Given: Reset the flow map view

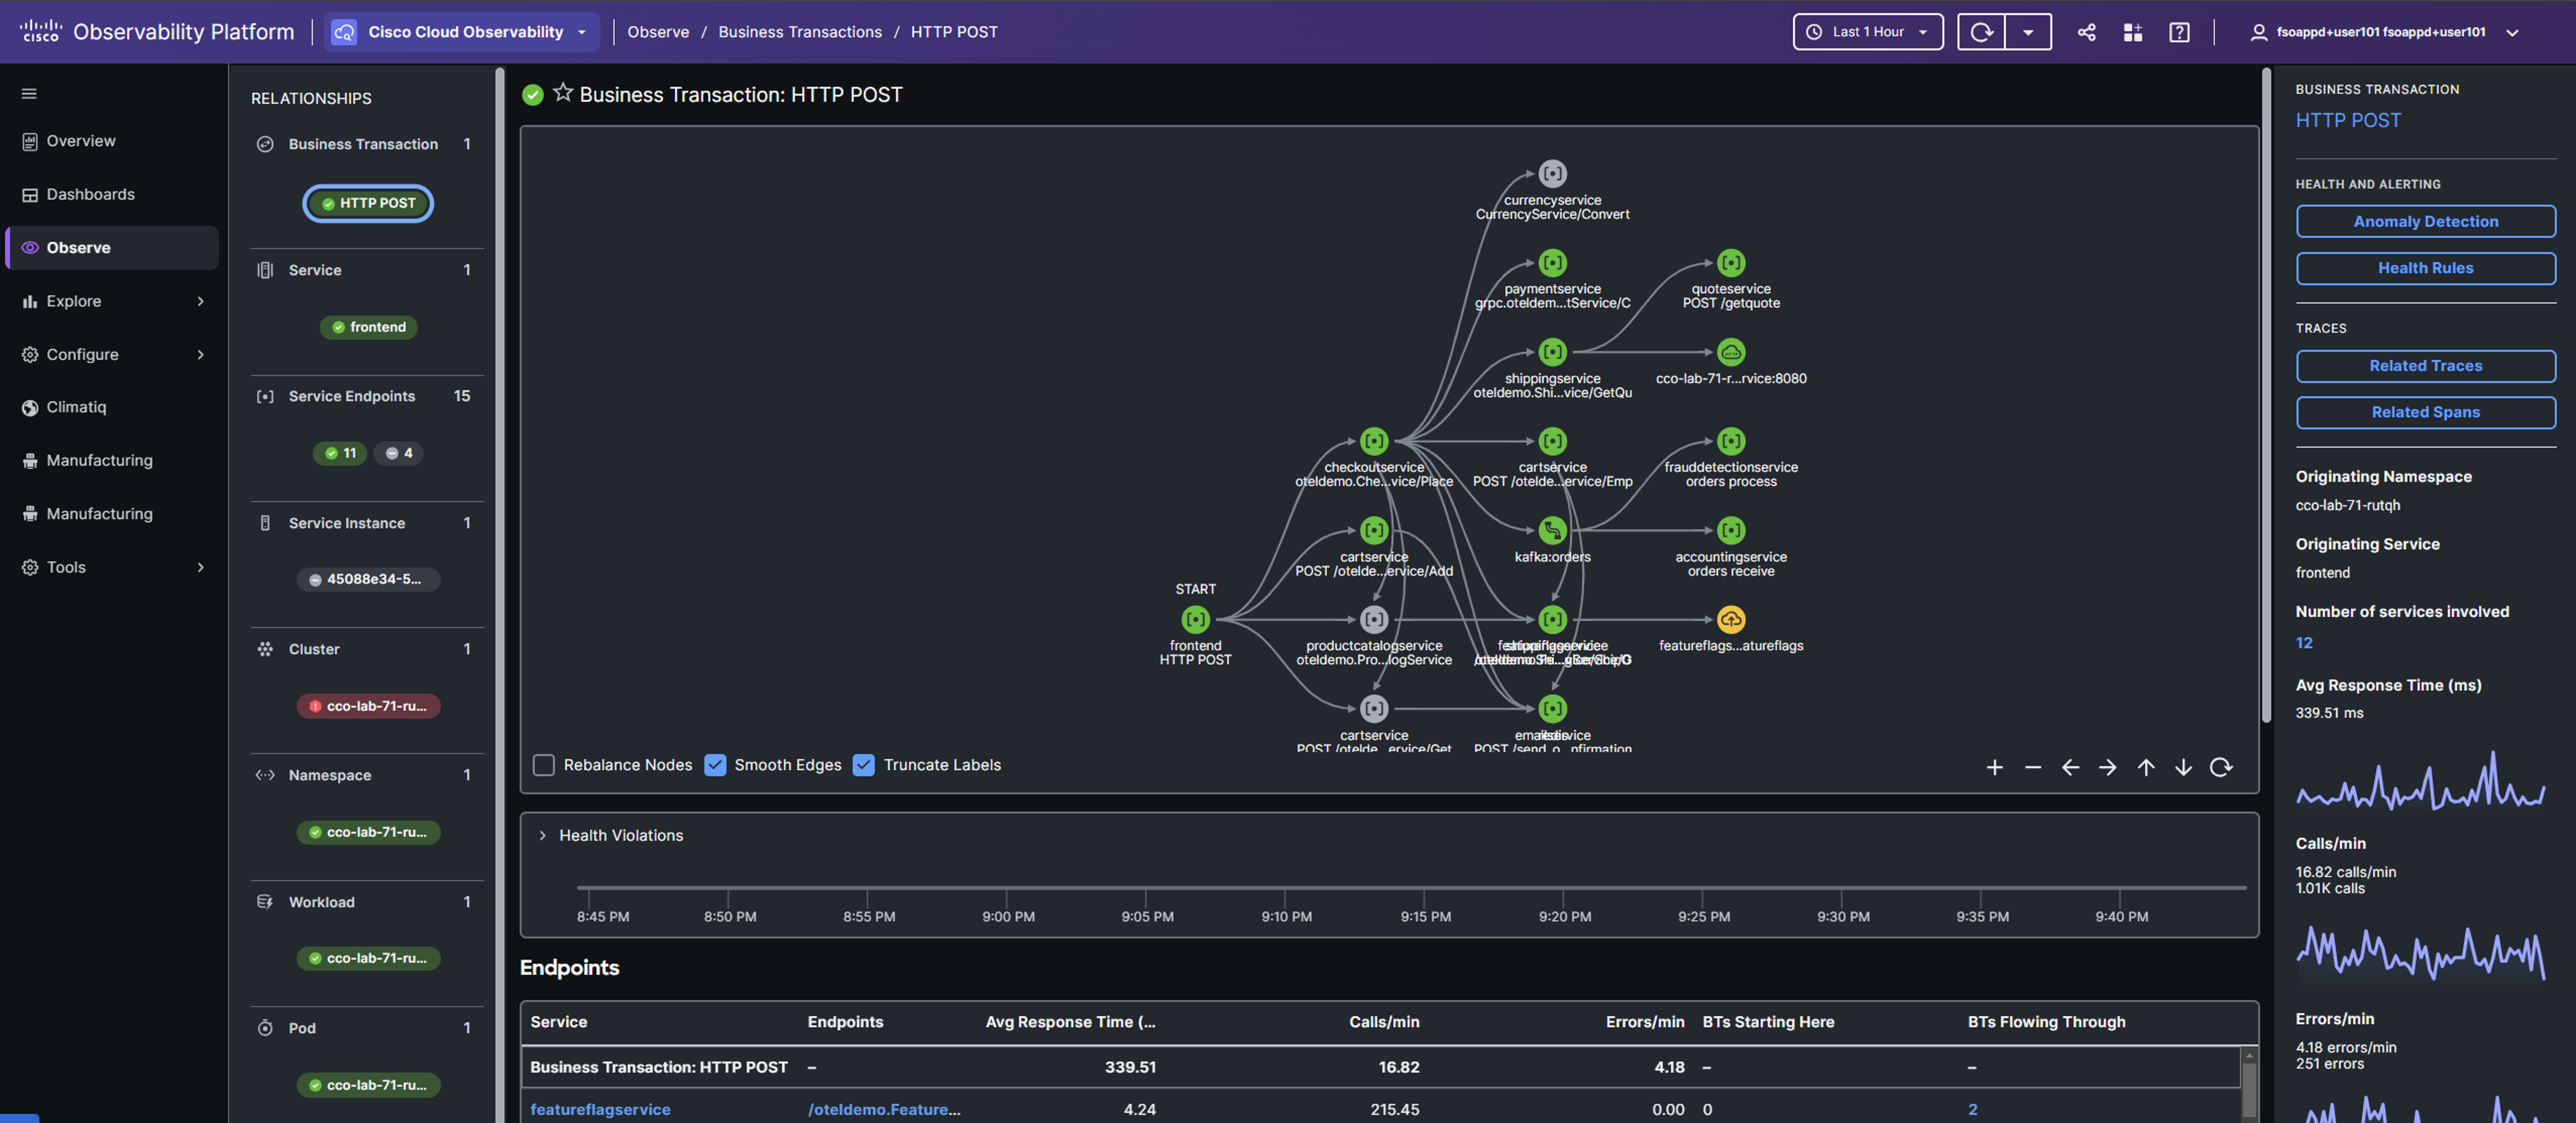Looking at the screenshot, I should point(2220,767).
